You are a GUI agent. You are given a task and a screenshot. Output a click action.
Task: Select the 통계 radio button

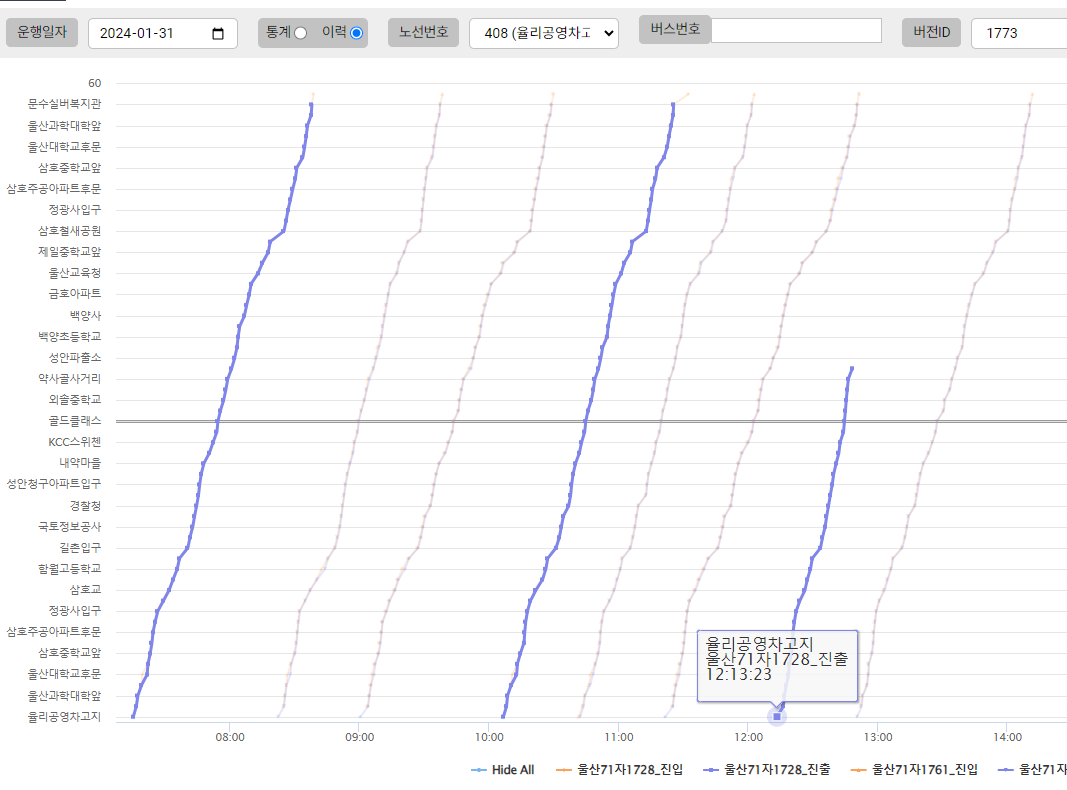click(x=300, y=33)
